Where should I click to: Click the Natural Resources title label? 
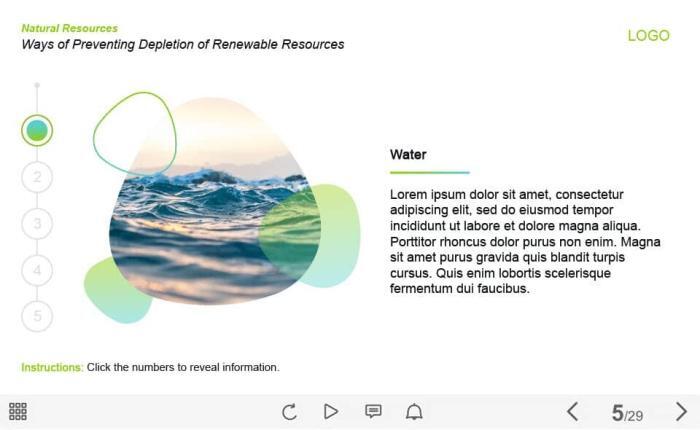pos(69,28)
